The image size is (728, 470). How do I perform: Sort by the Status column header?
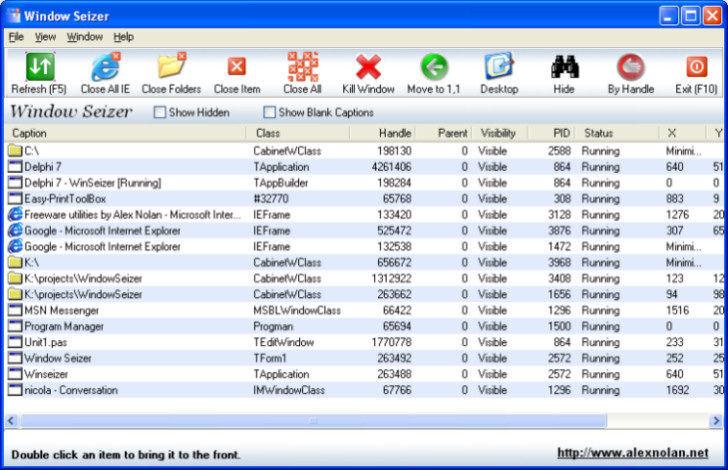(618, 133)
